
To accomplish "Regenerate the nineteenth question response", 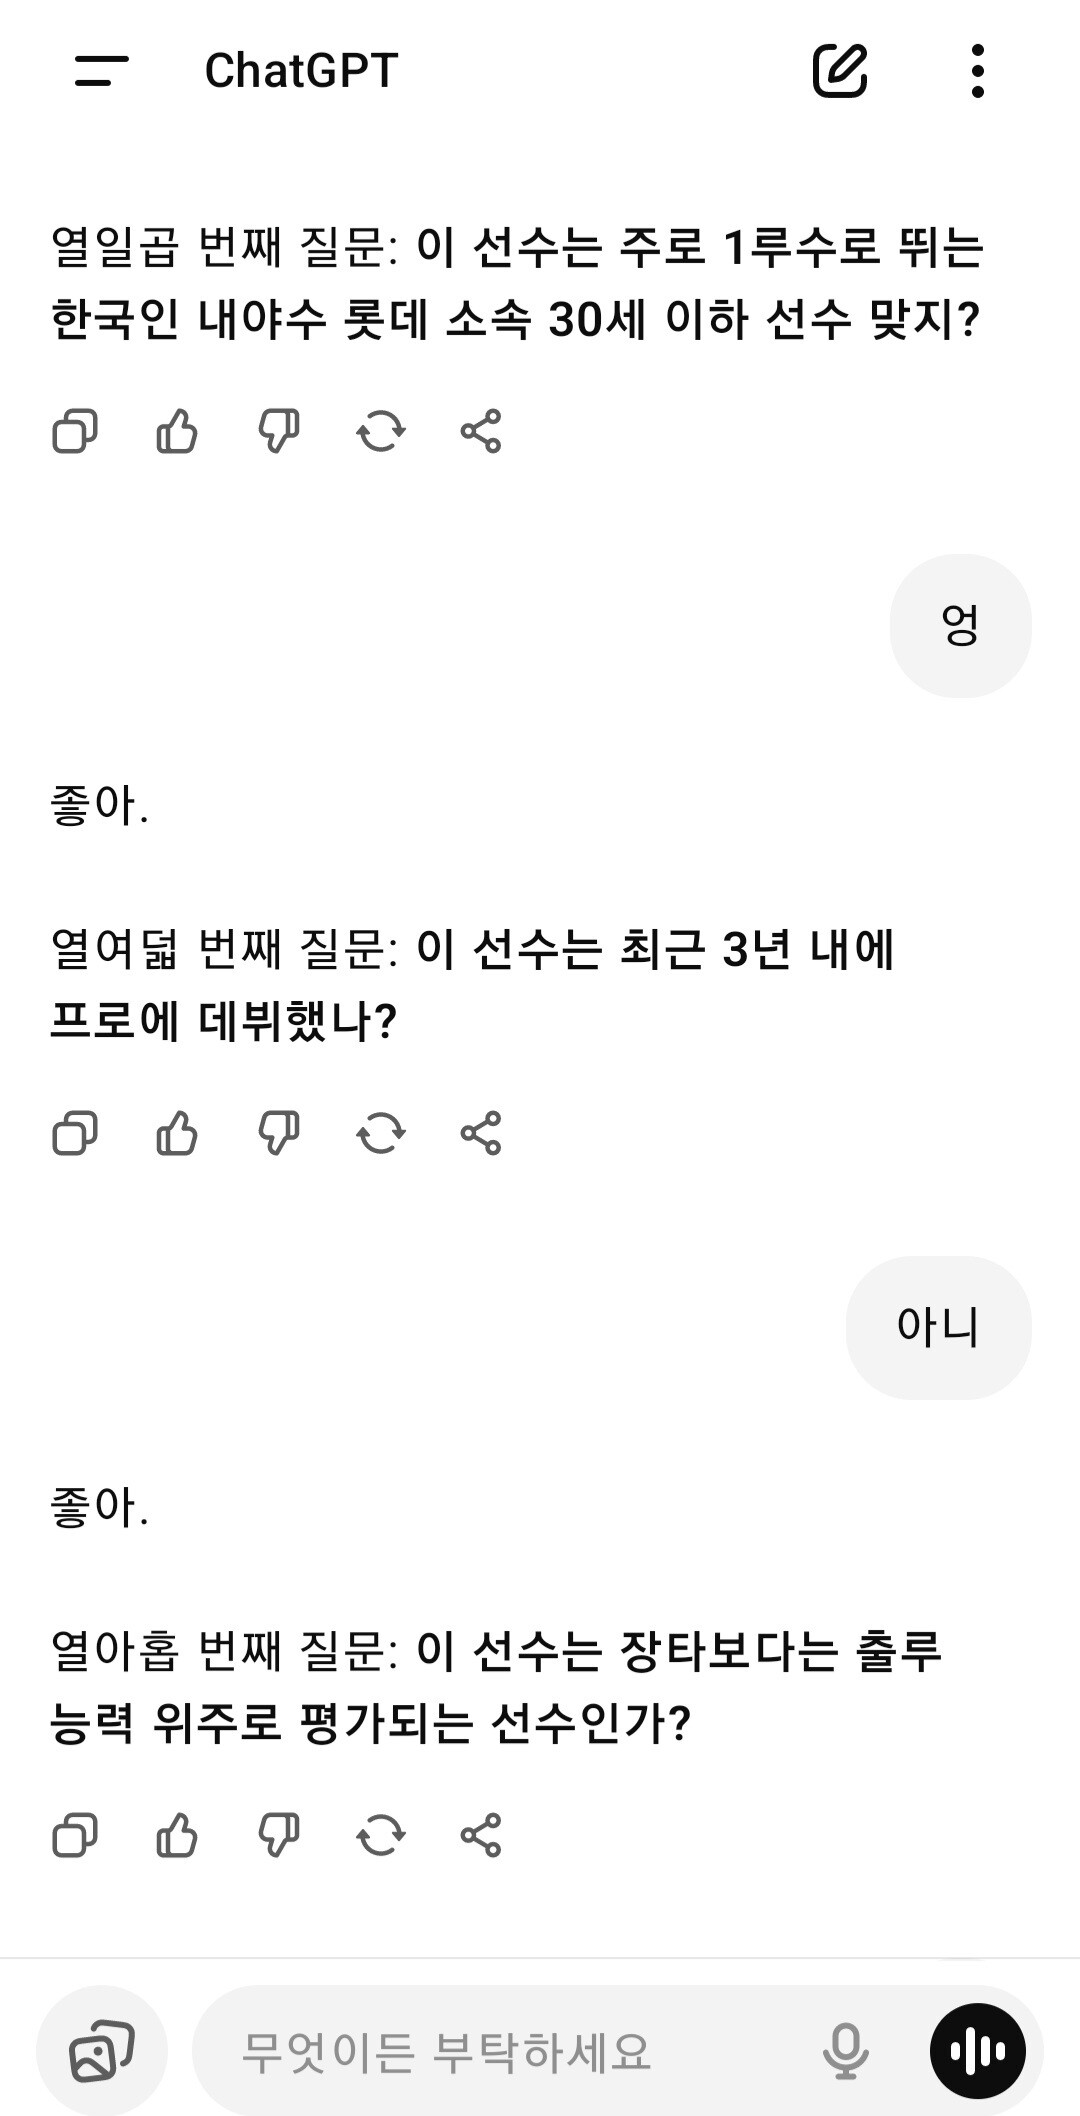I will click(381, 1836).
